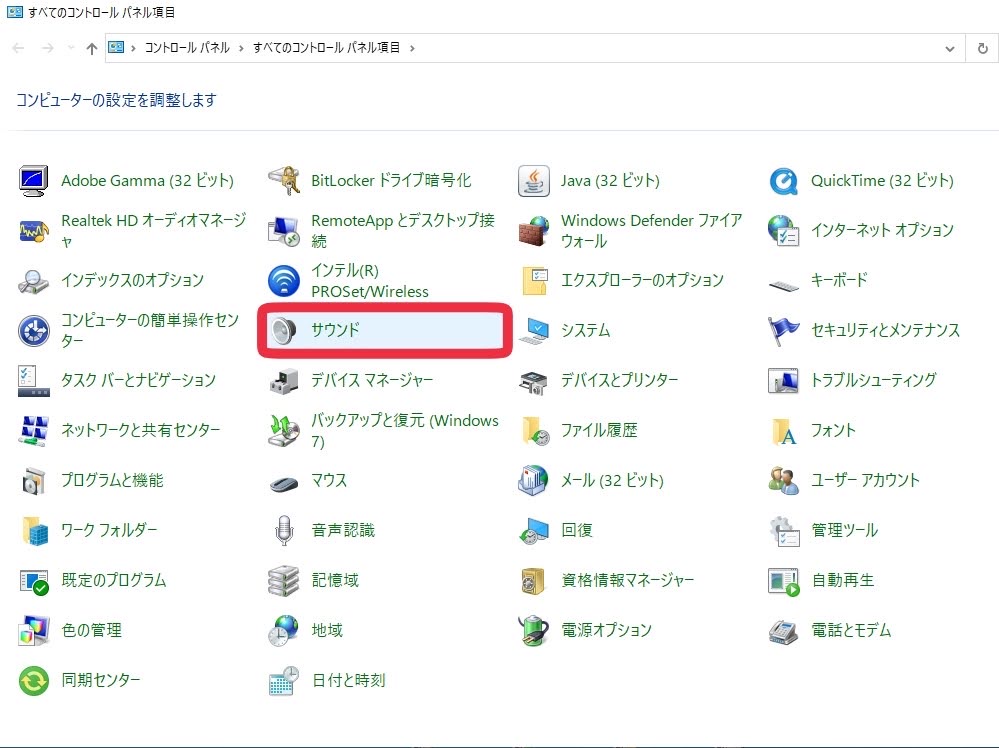Open the 日付と時刻 calendar clock icon
Screen dimensions: 999x748
pos(285,680)
